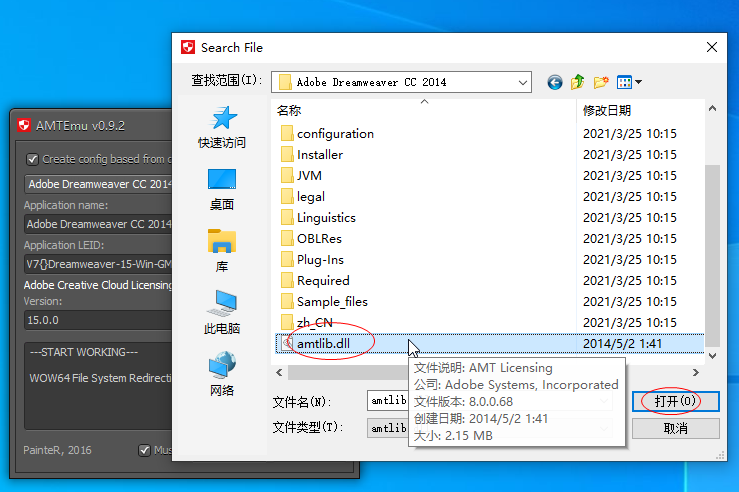Click the Search File dialog shield icon
Viewport: 739px width, 492px height.
(188, 47)
